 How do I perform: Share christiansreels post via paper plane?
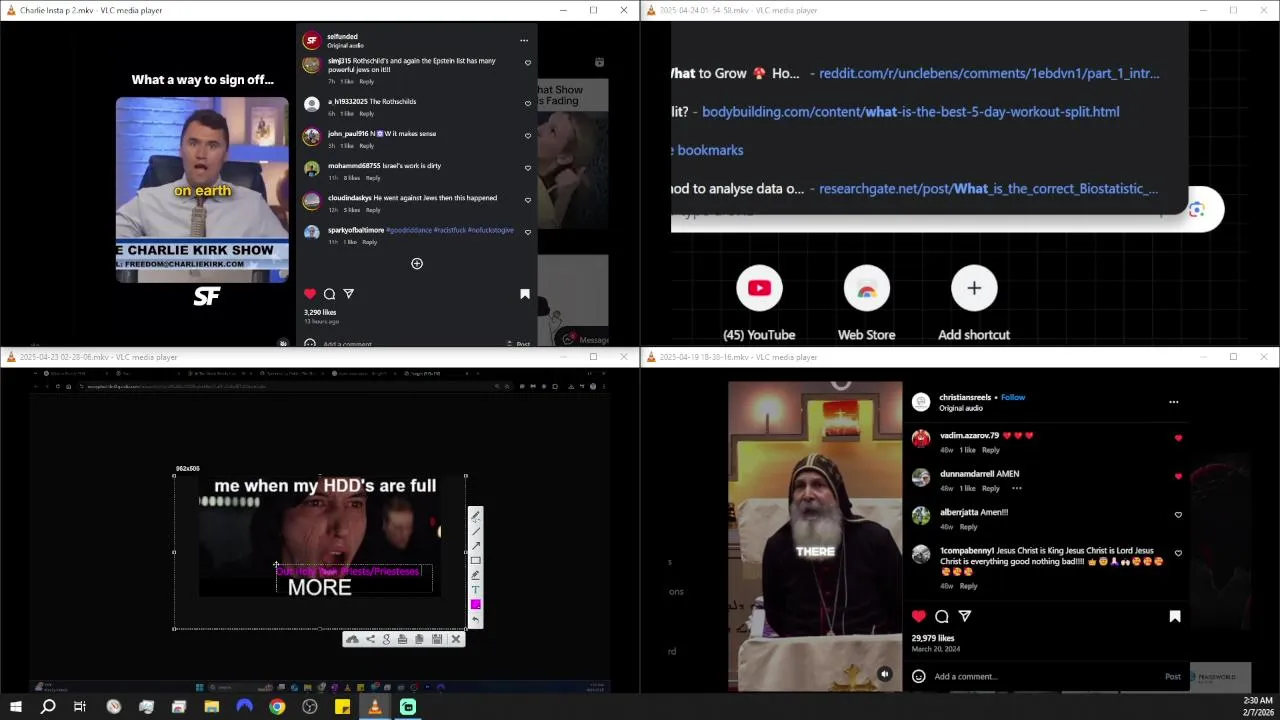click(965, 617)
